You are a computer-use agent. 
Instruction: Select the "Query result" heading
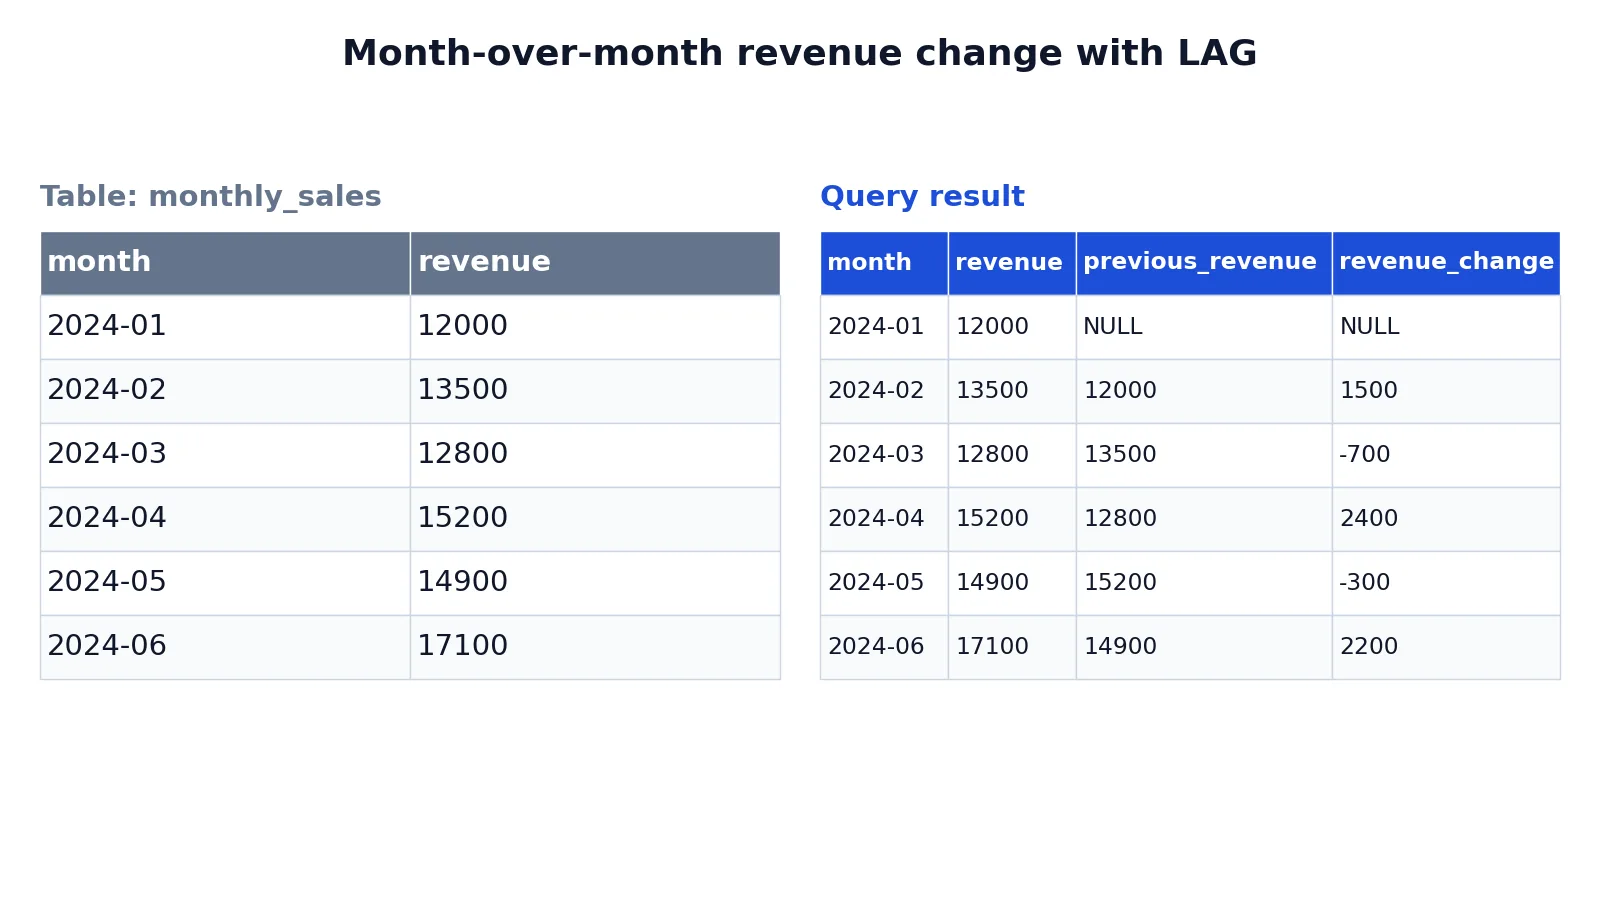point(922,197)
